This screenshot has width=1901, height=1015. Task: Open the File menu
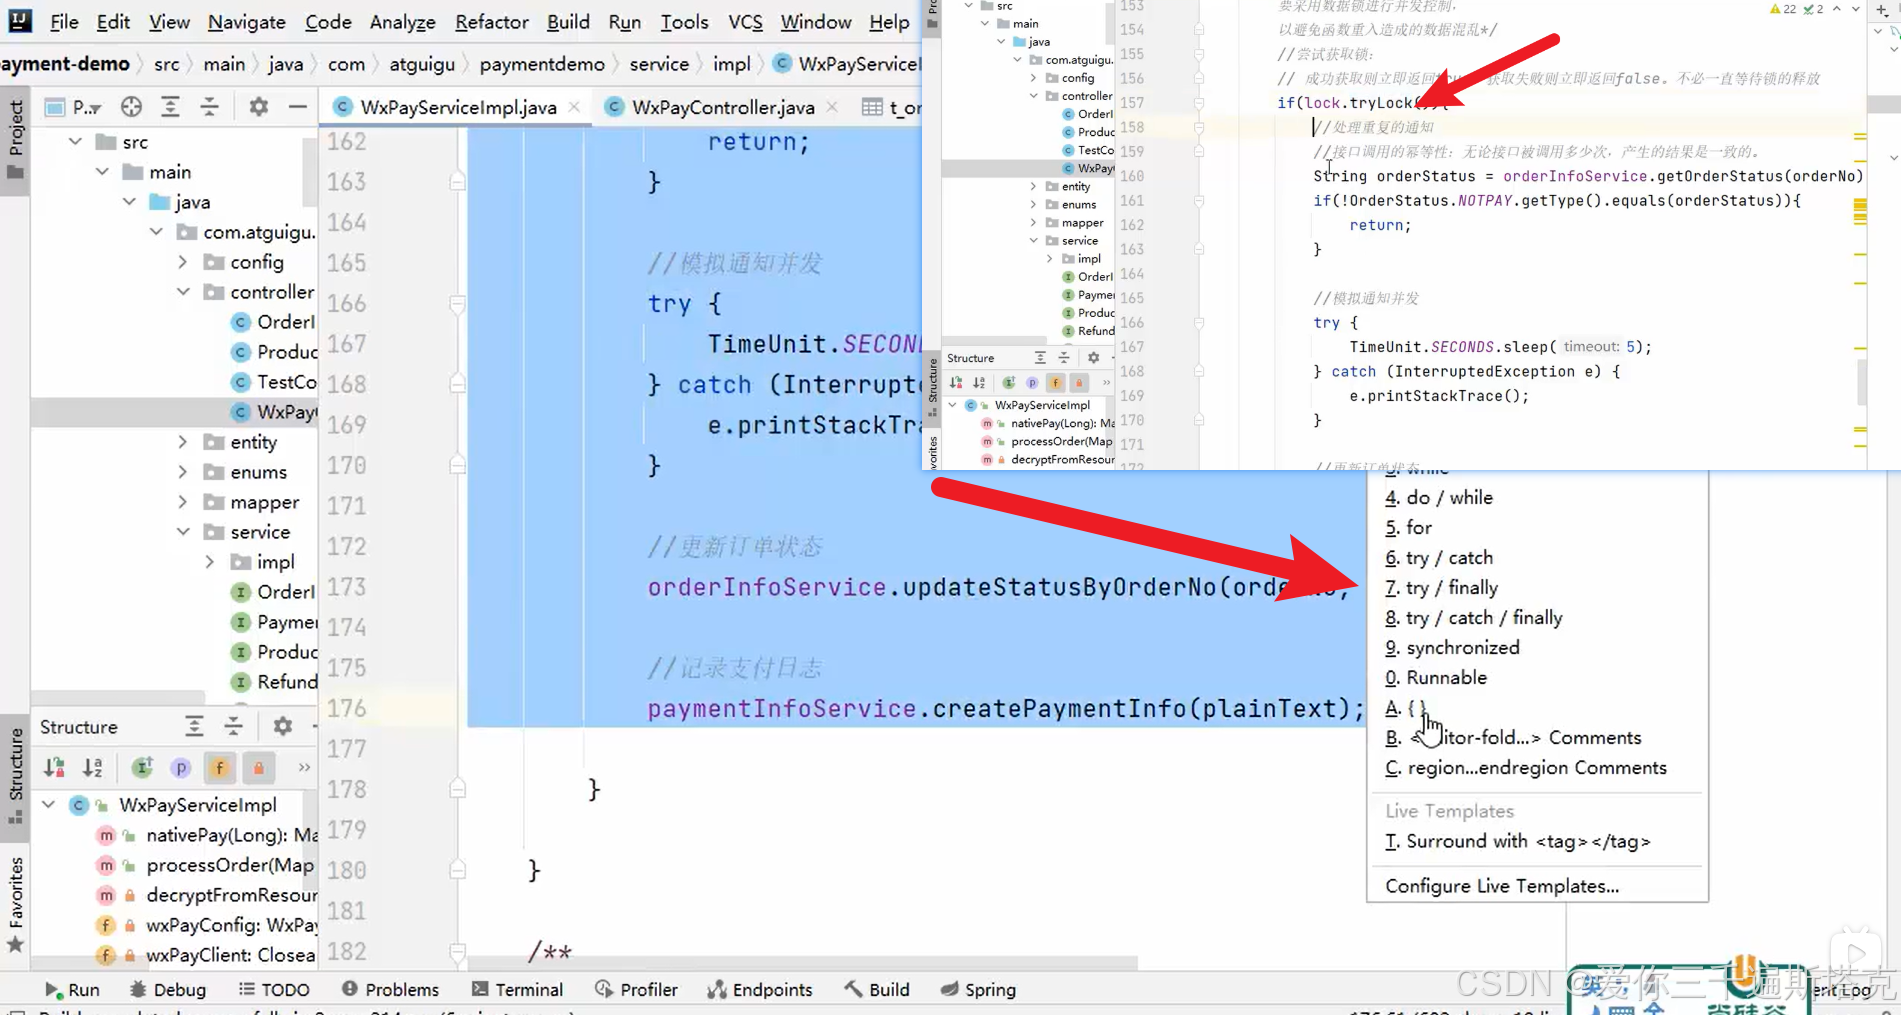pos(64,21)
